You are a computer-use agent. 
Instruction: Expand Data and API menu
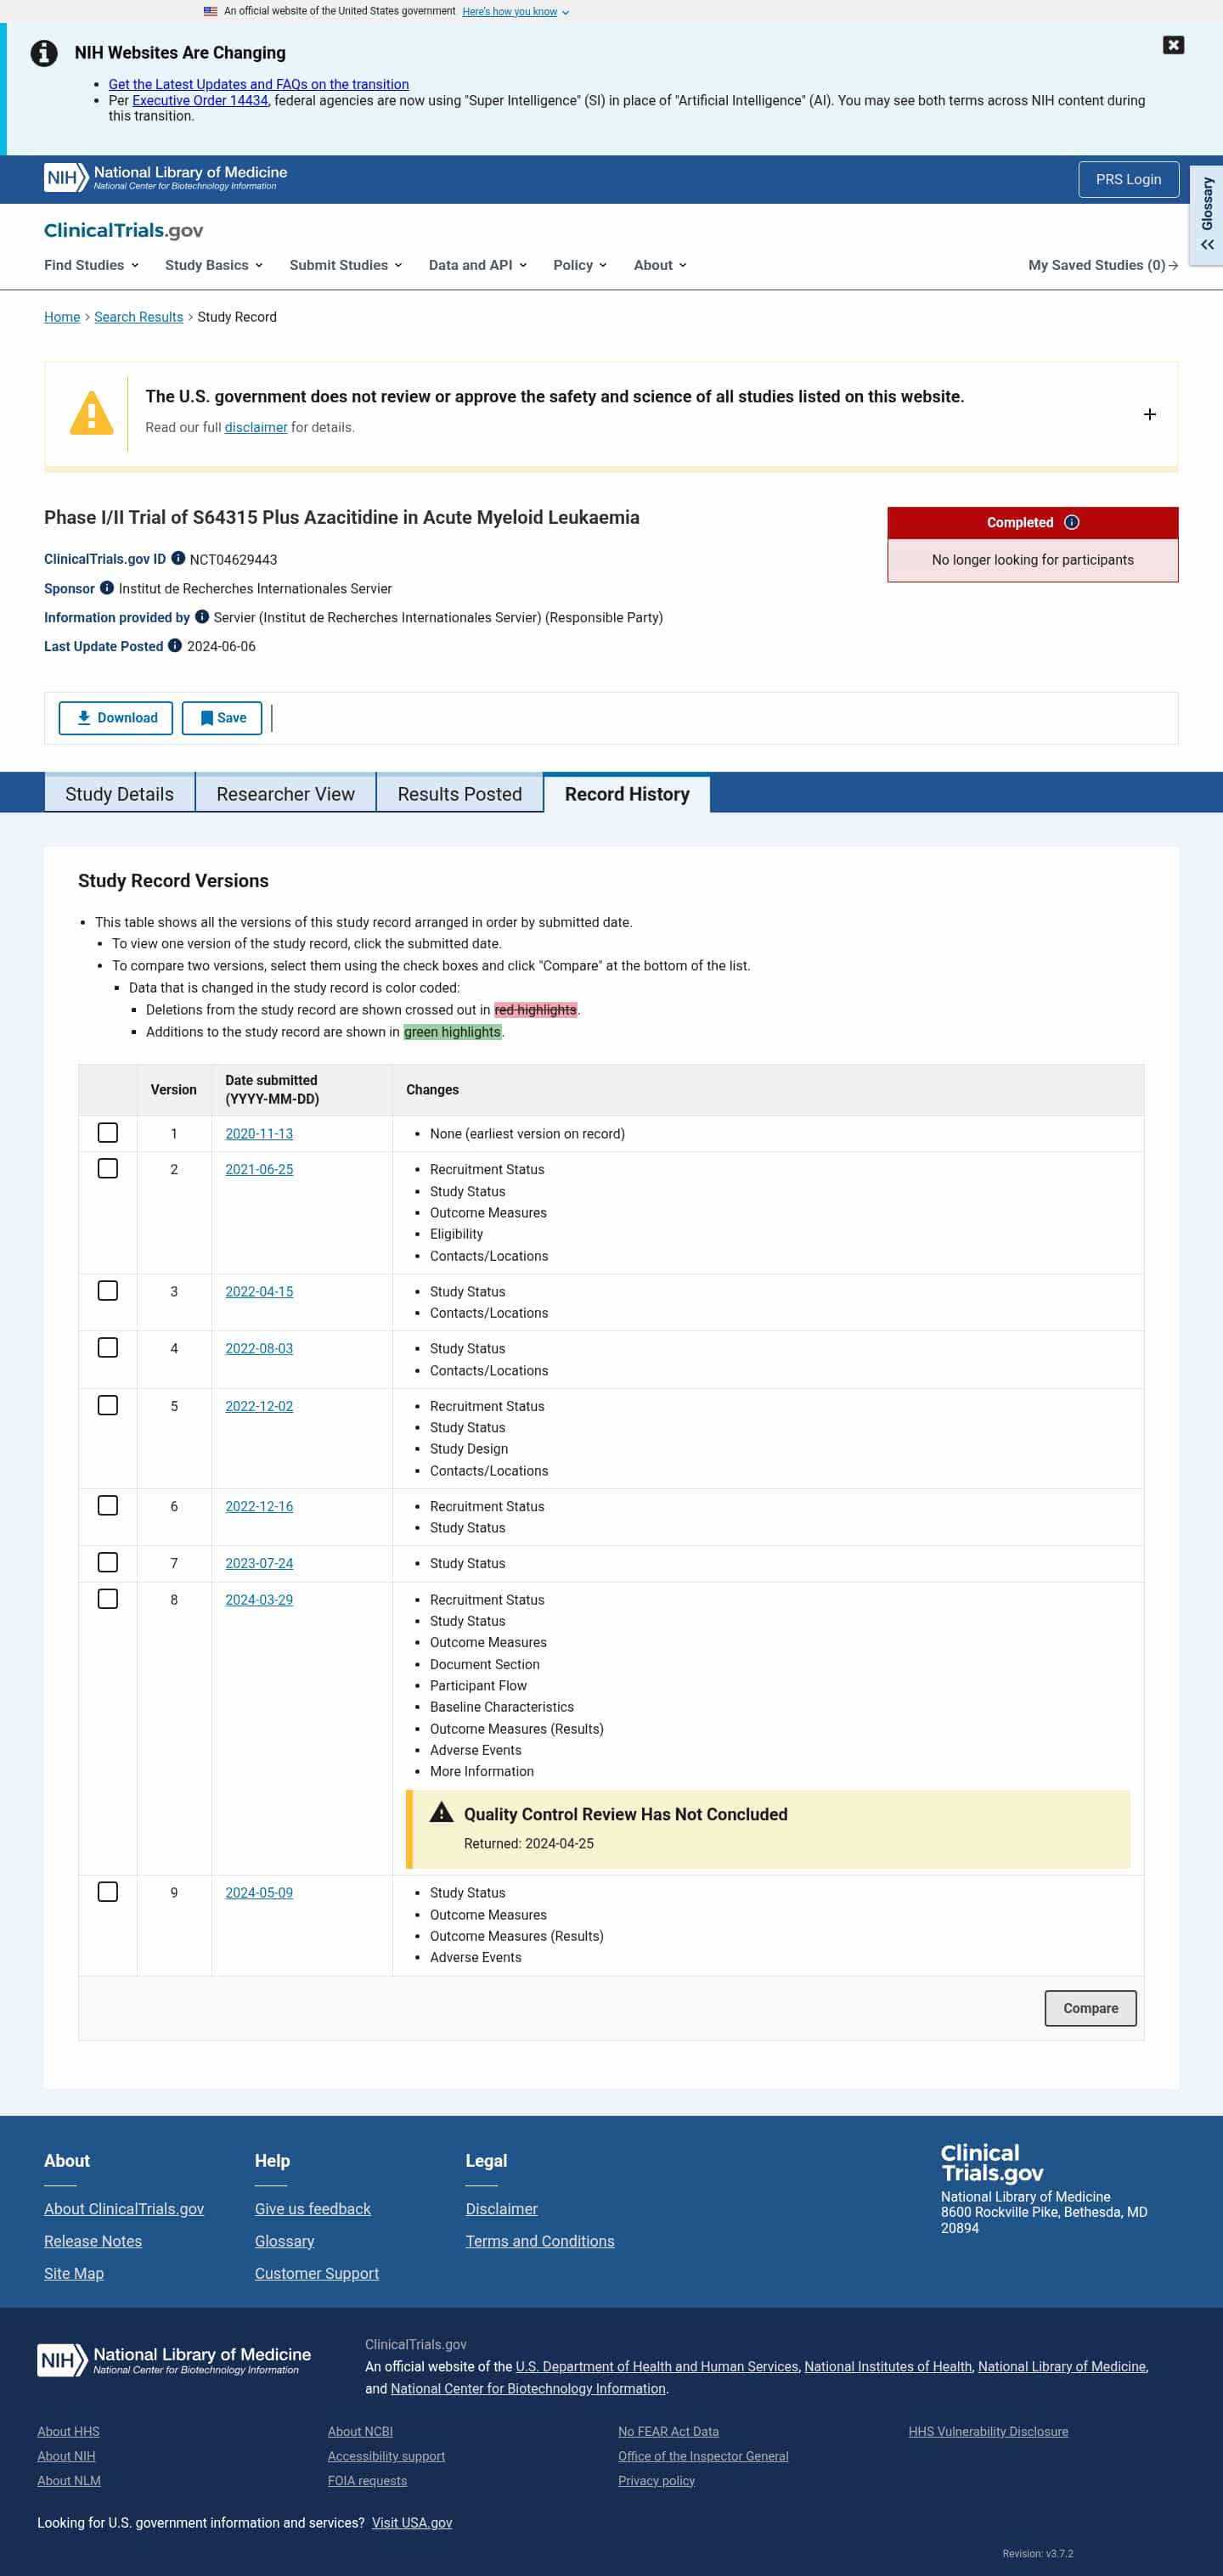478,265
